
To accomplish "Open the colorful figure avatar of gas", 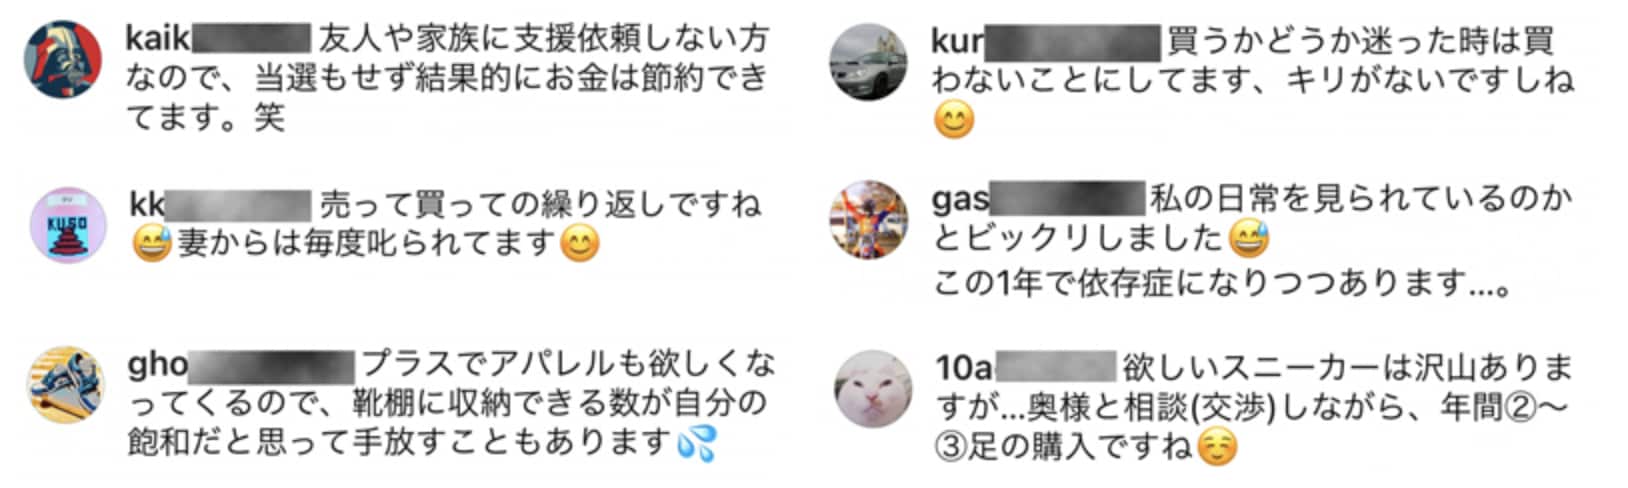I will coord(869,219).
